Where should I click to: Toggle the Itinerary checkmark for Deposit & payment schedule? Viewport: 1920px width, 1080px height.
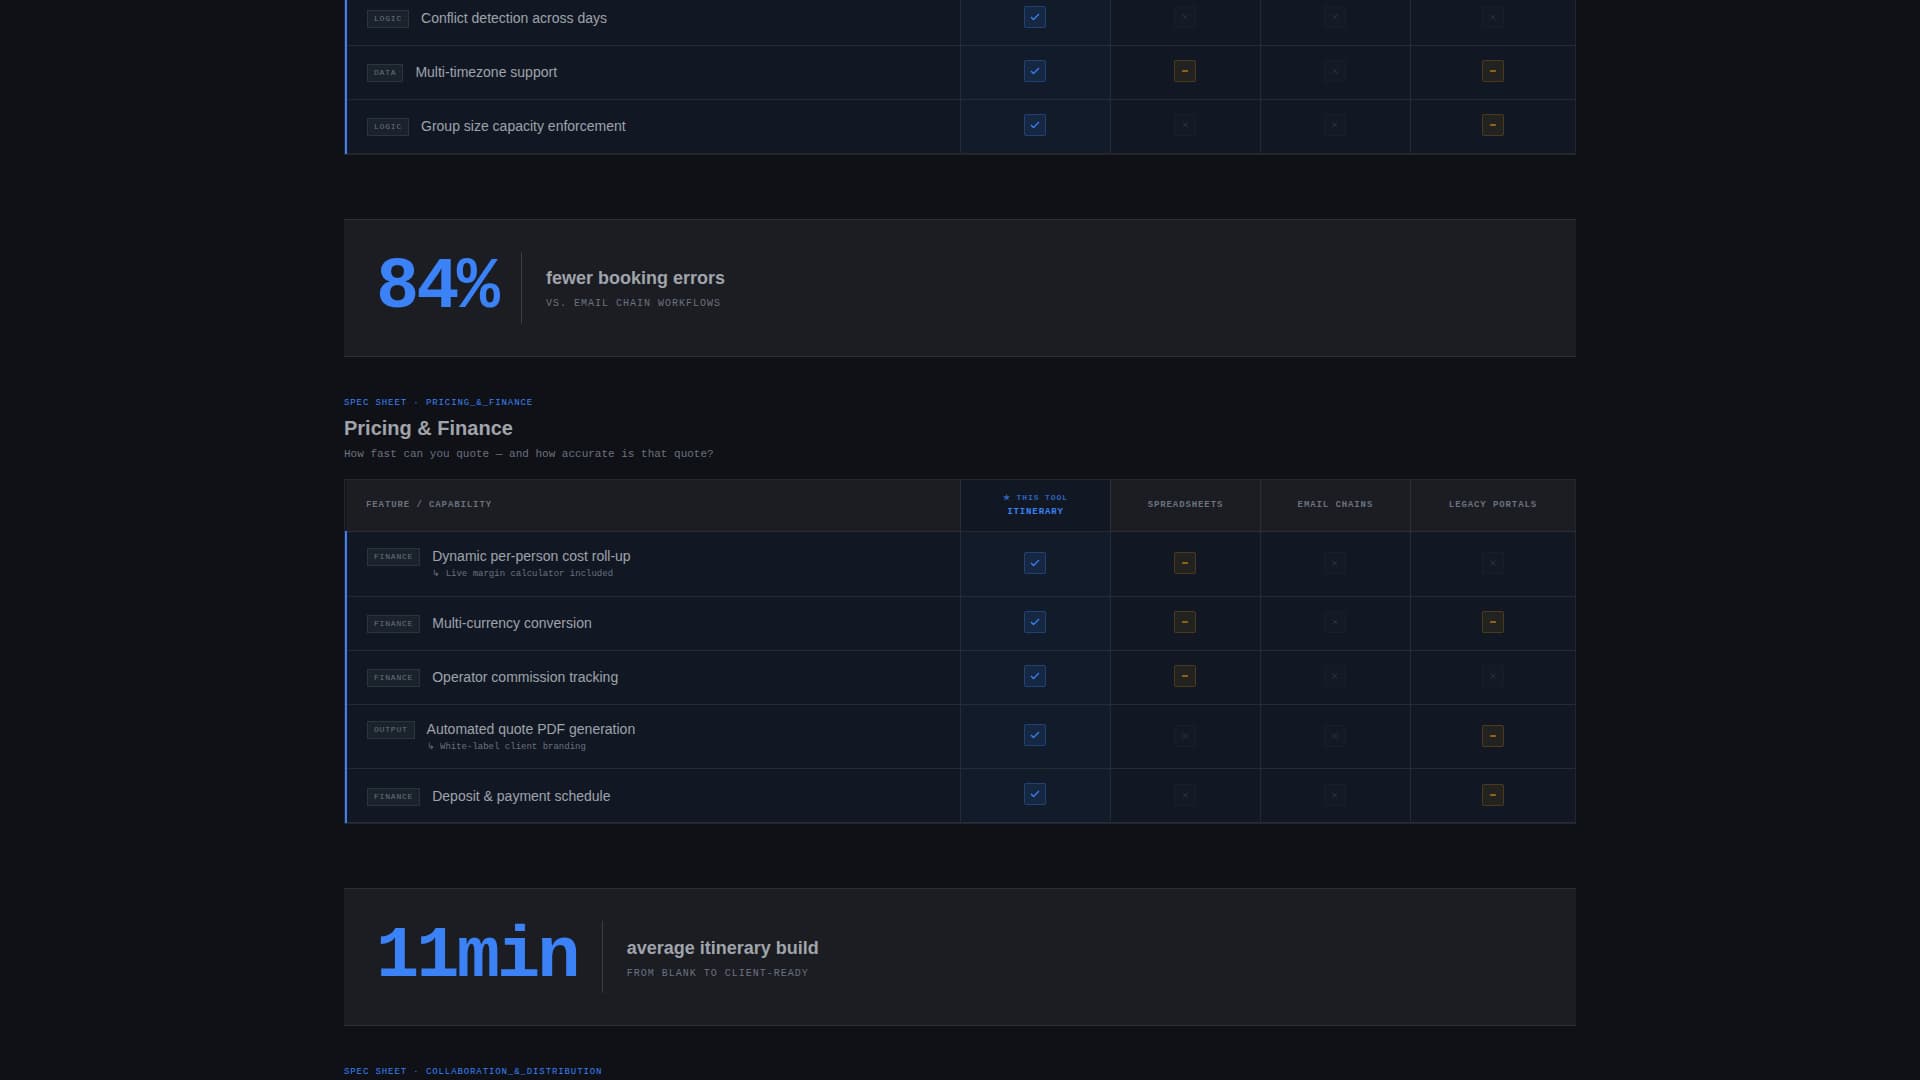pyautogui.click(x=1035, y=794)
